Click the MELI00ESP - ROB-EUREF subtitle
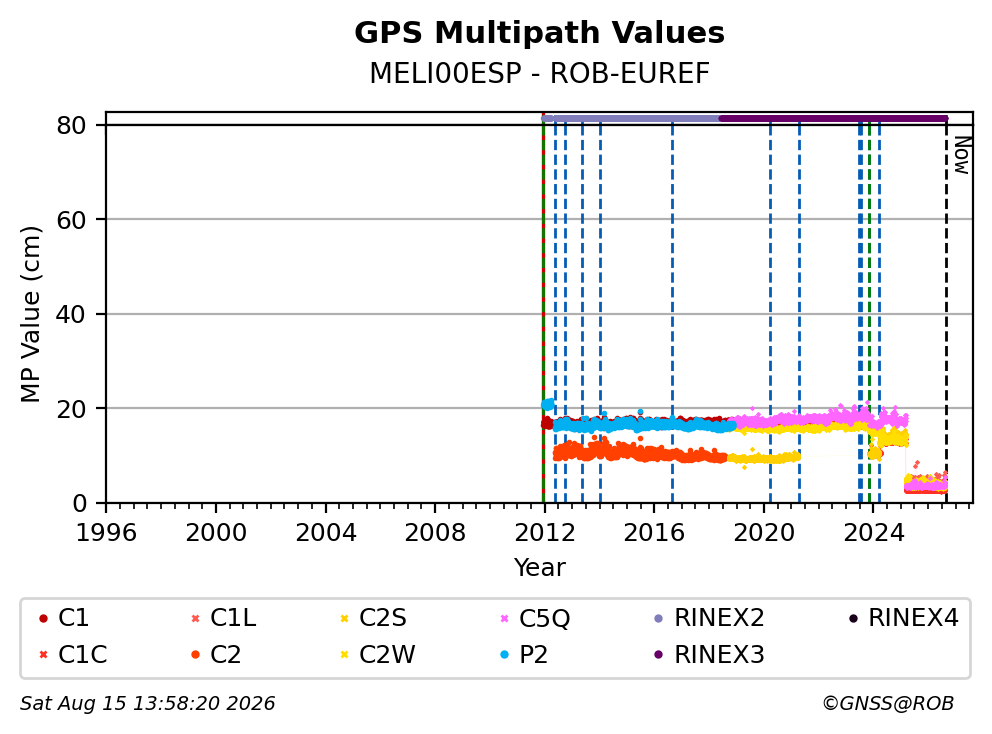The image size is (992, 734). (x=540, y=73)
